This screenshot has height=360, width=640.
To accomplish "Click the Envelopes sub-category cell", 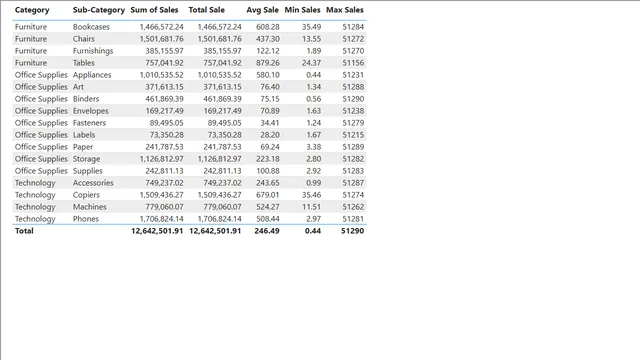I will click(91, 111).
